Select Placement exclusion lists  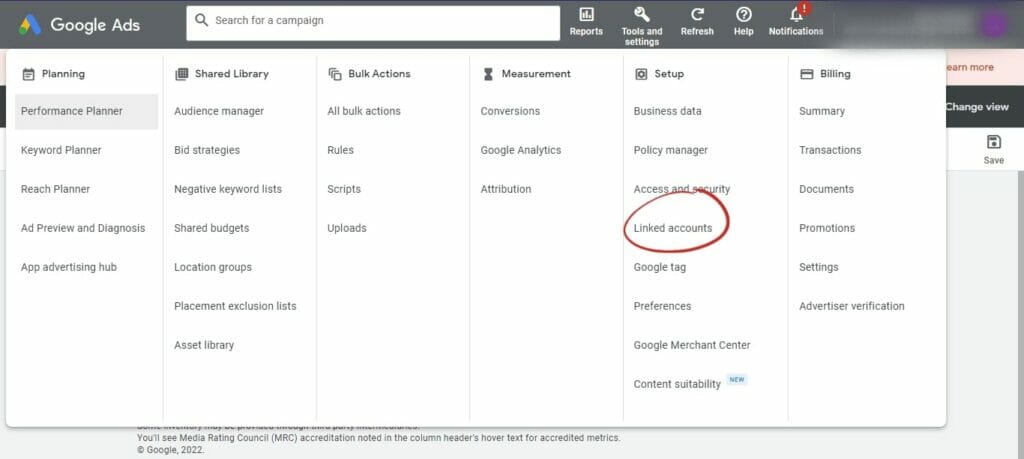(x=235, y=306)
